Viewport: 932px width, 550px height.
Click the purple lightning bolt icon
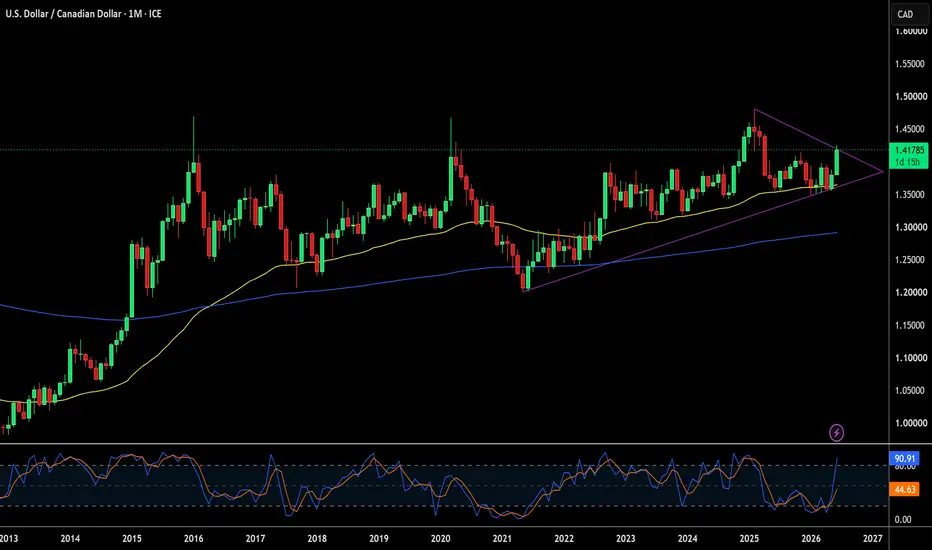click(836, 432)
